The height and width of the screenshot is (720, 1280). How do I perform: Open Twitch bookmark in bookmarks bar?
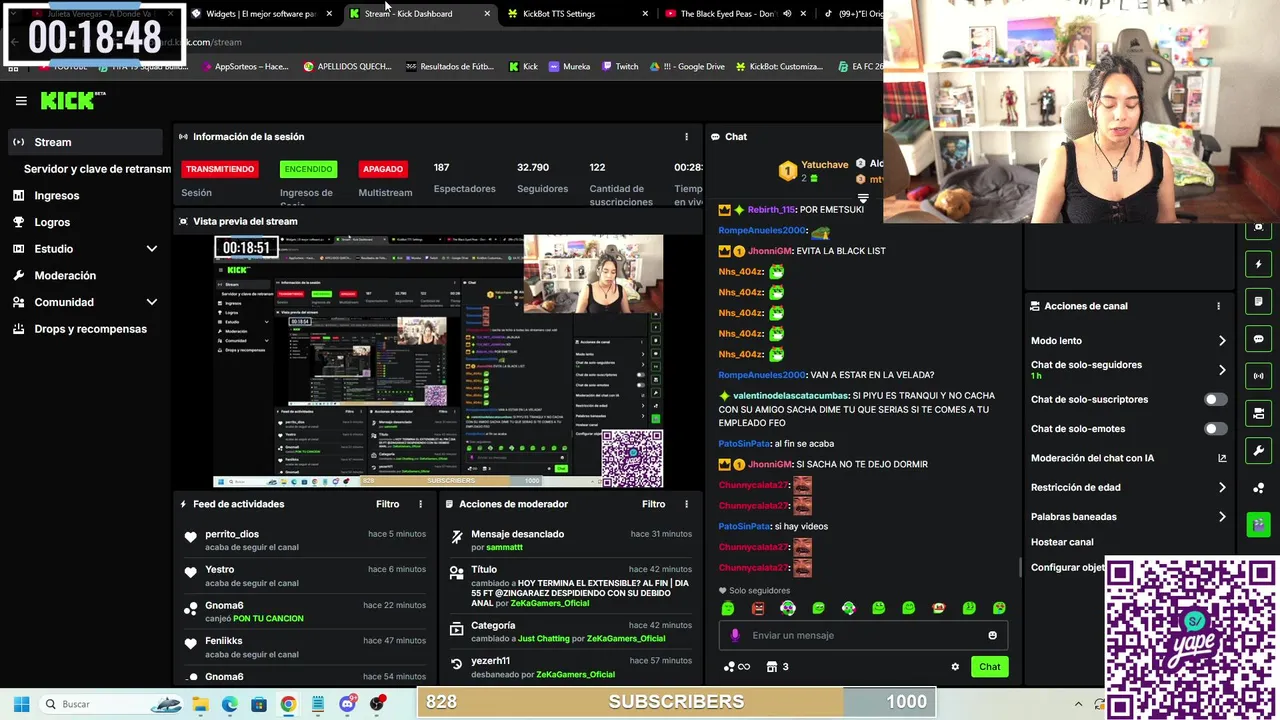[620, 67]
